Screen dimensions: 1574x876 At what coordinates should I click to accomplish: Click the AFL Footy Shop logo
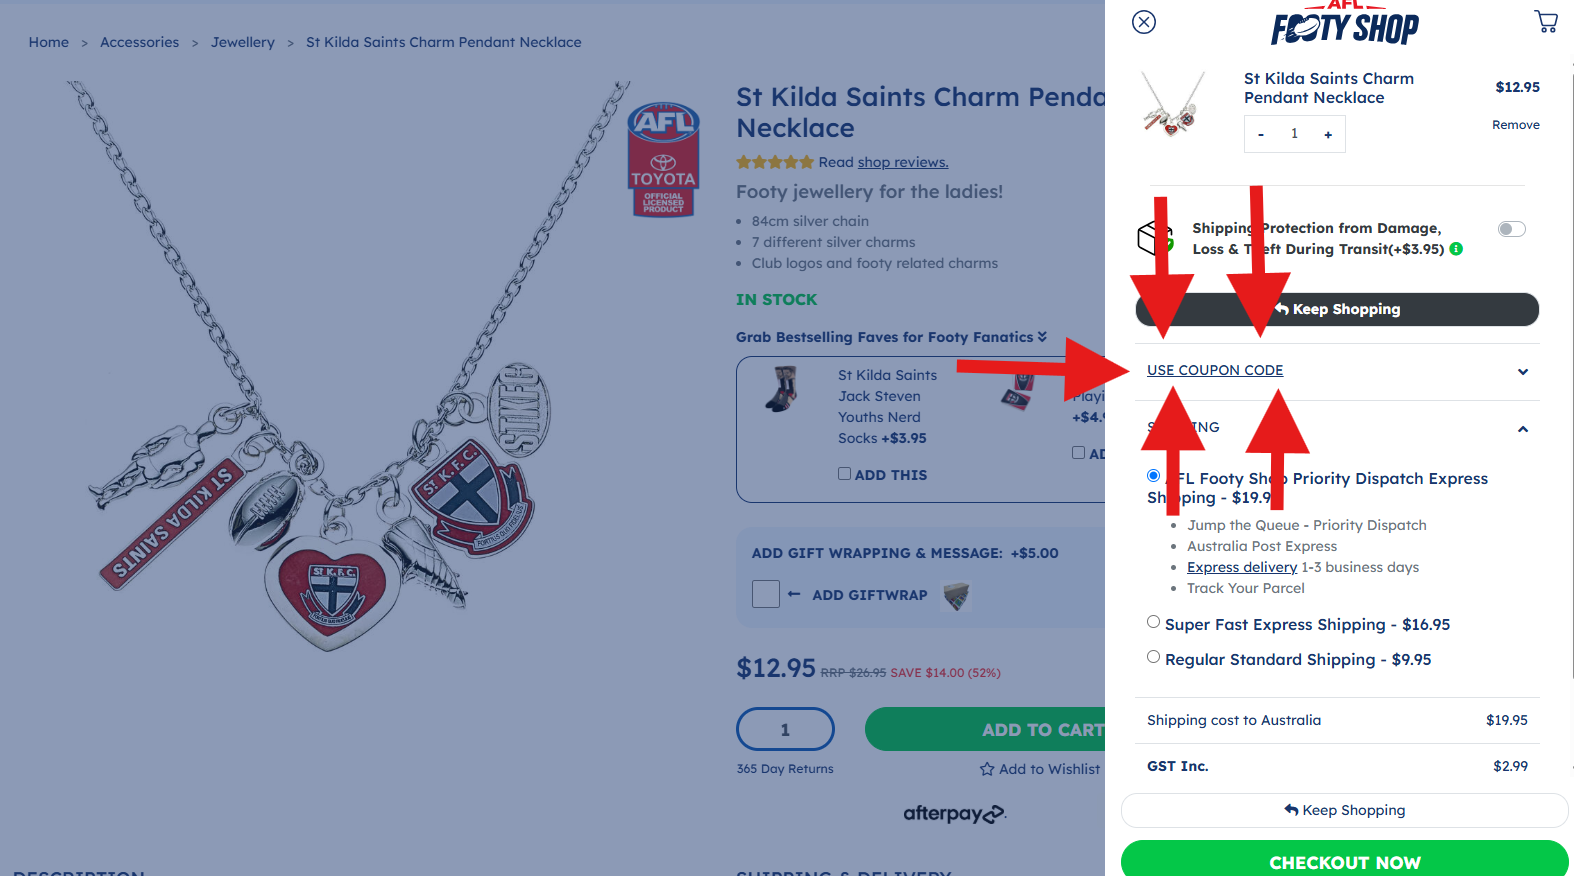(1345, 23)
